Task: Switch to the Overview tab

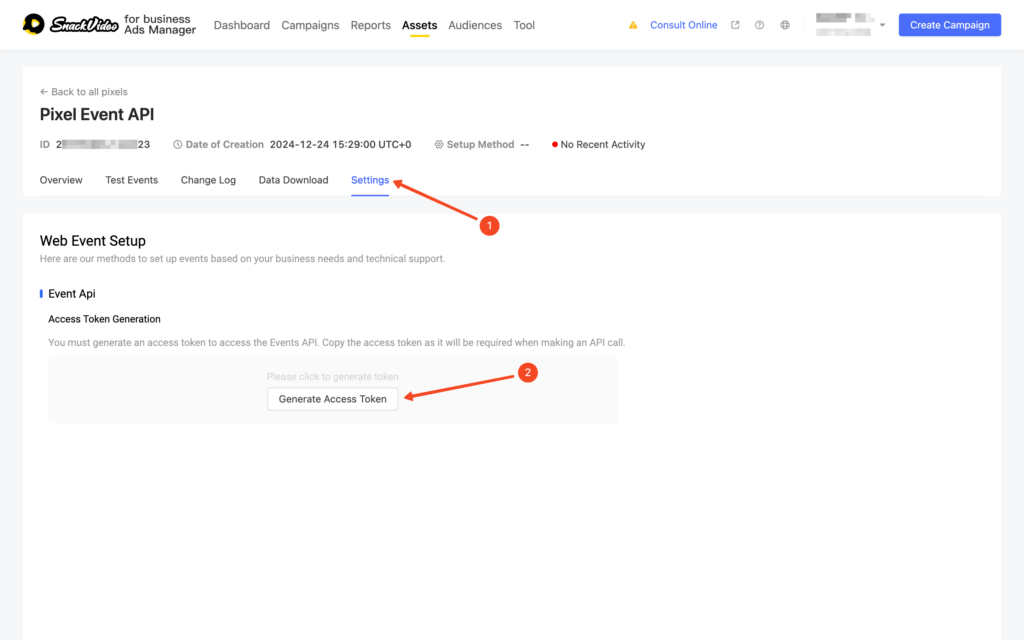Action: 61,180
